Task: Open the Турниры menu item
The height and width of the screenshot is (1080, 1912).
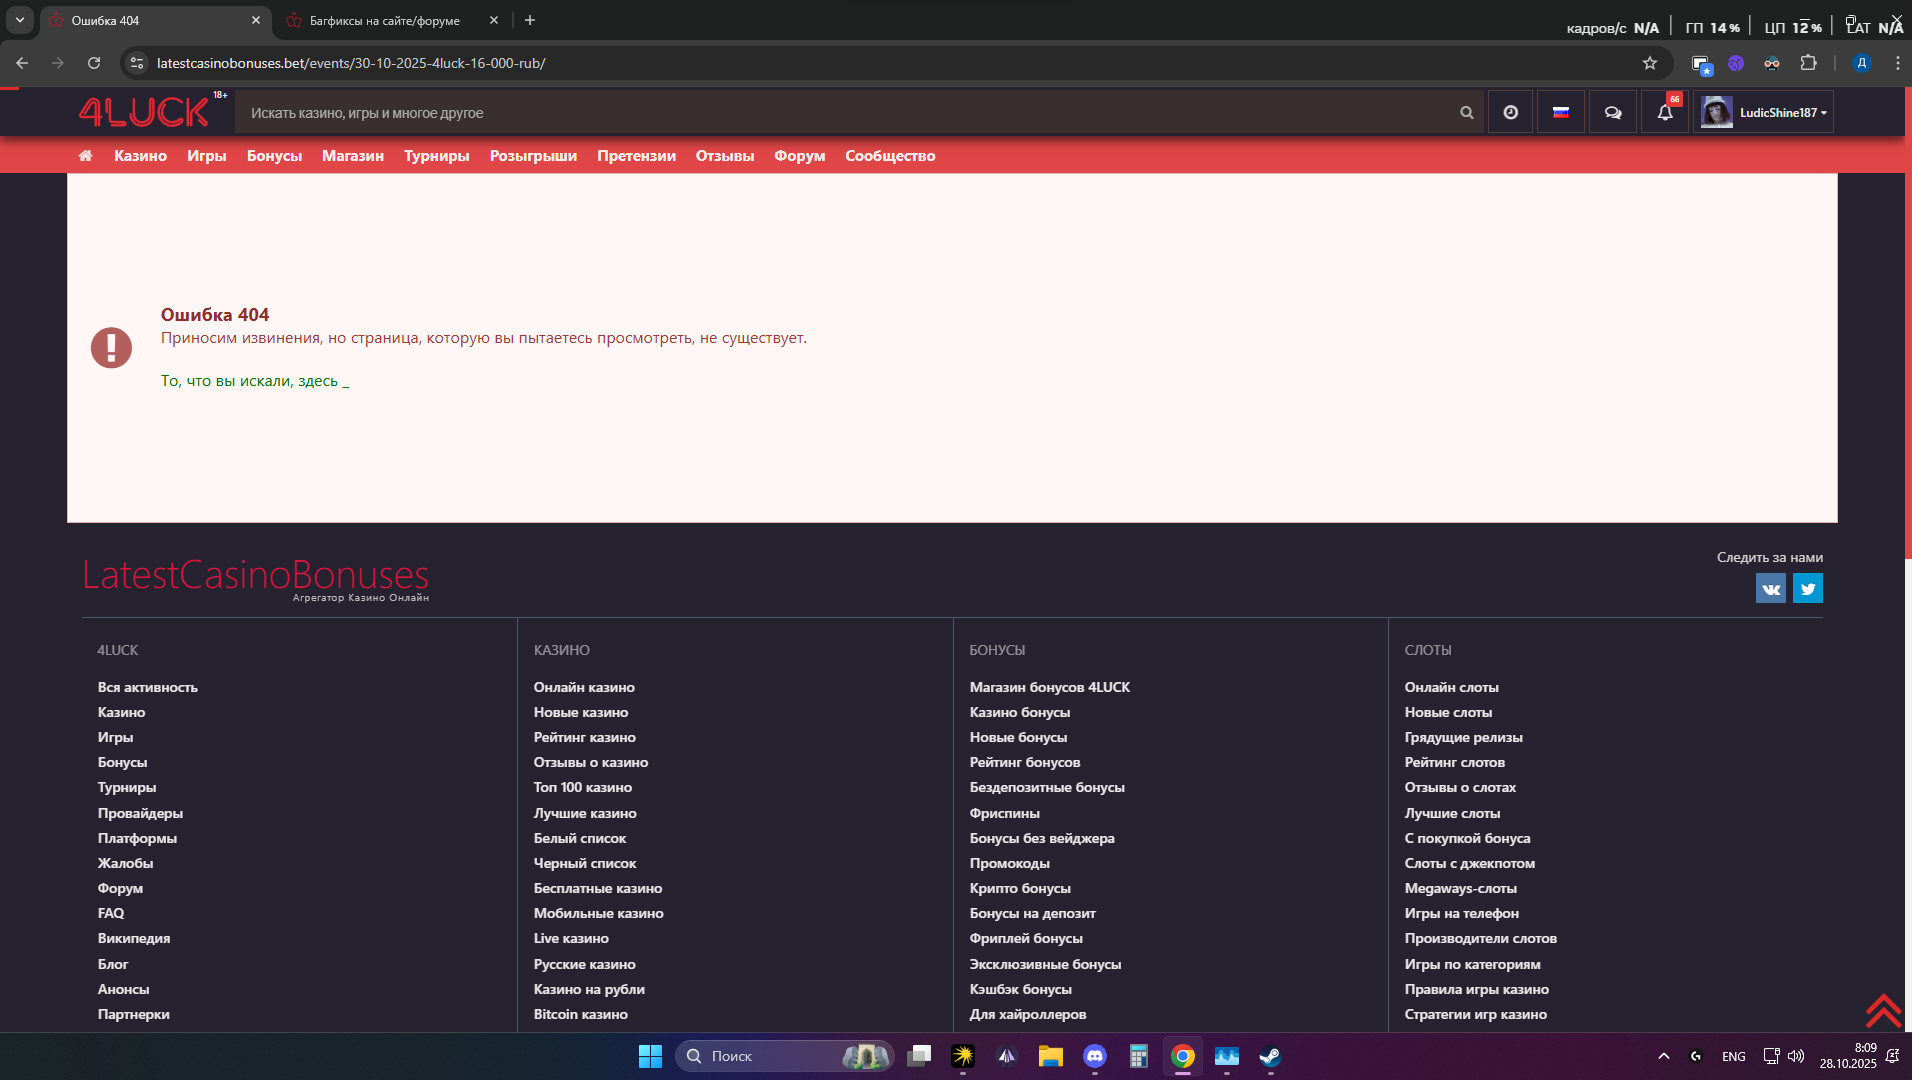Action: (x=436, y=156)
